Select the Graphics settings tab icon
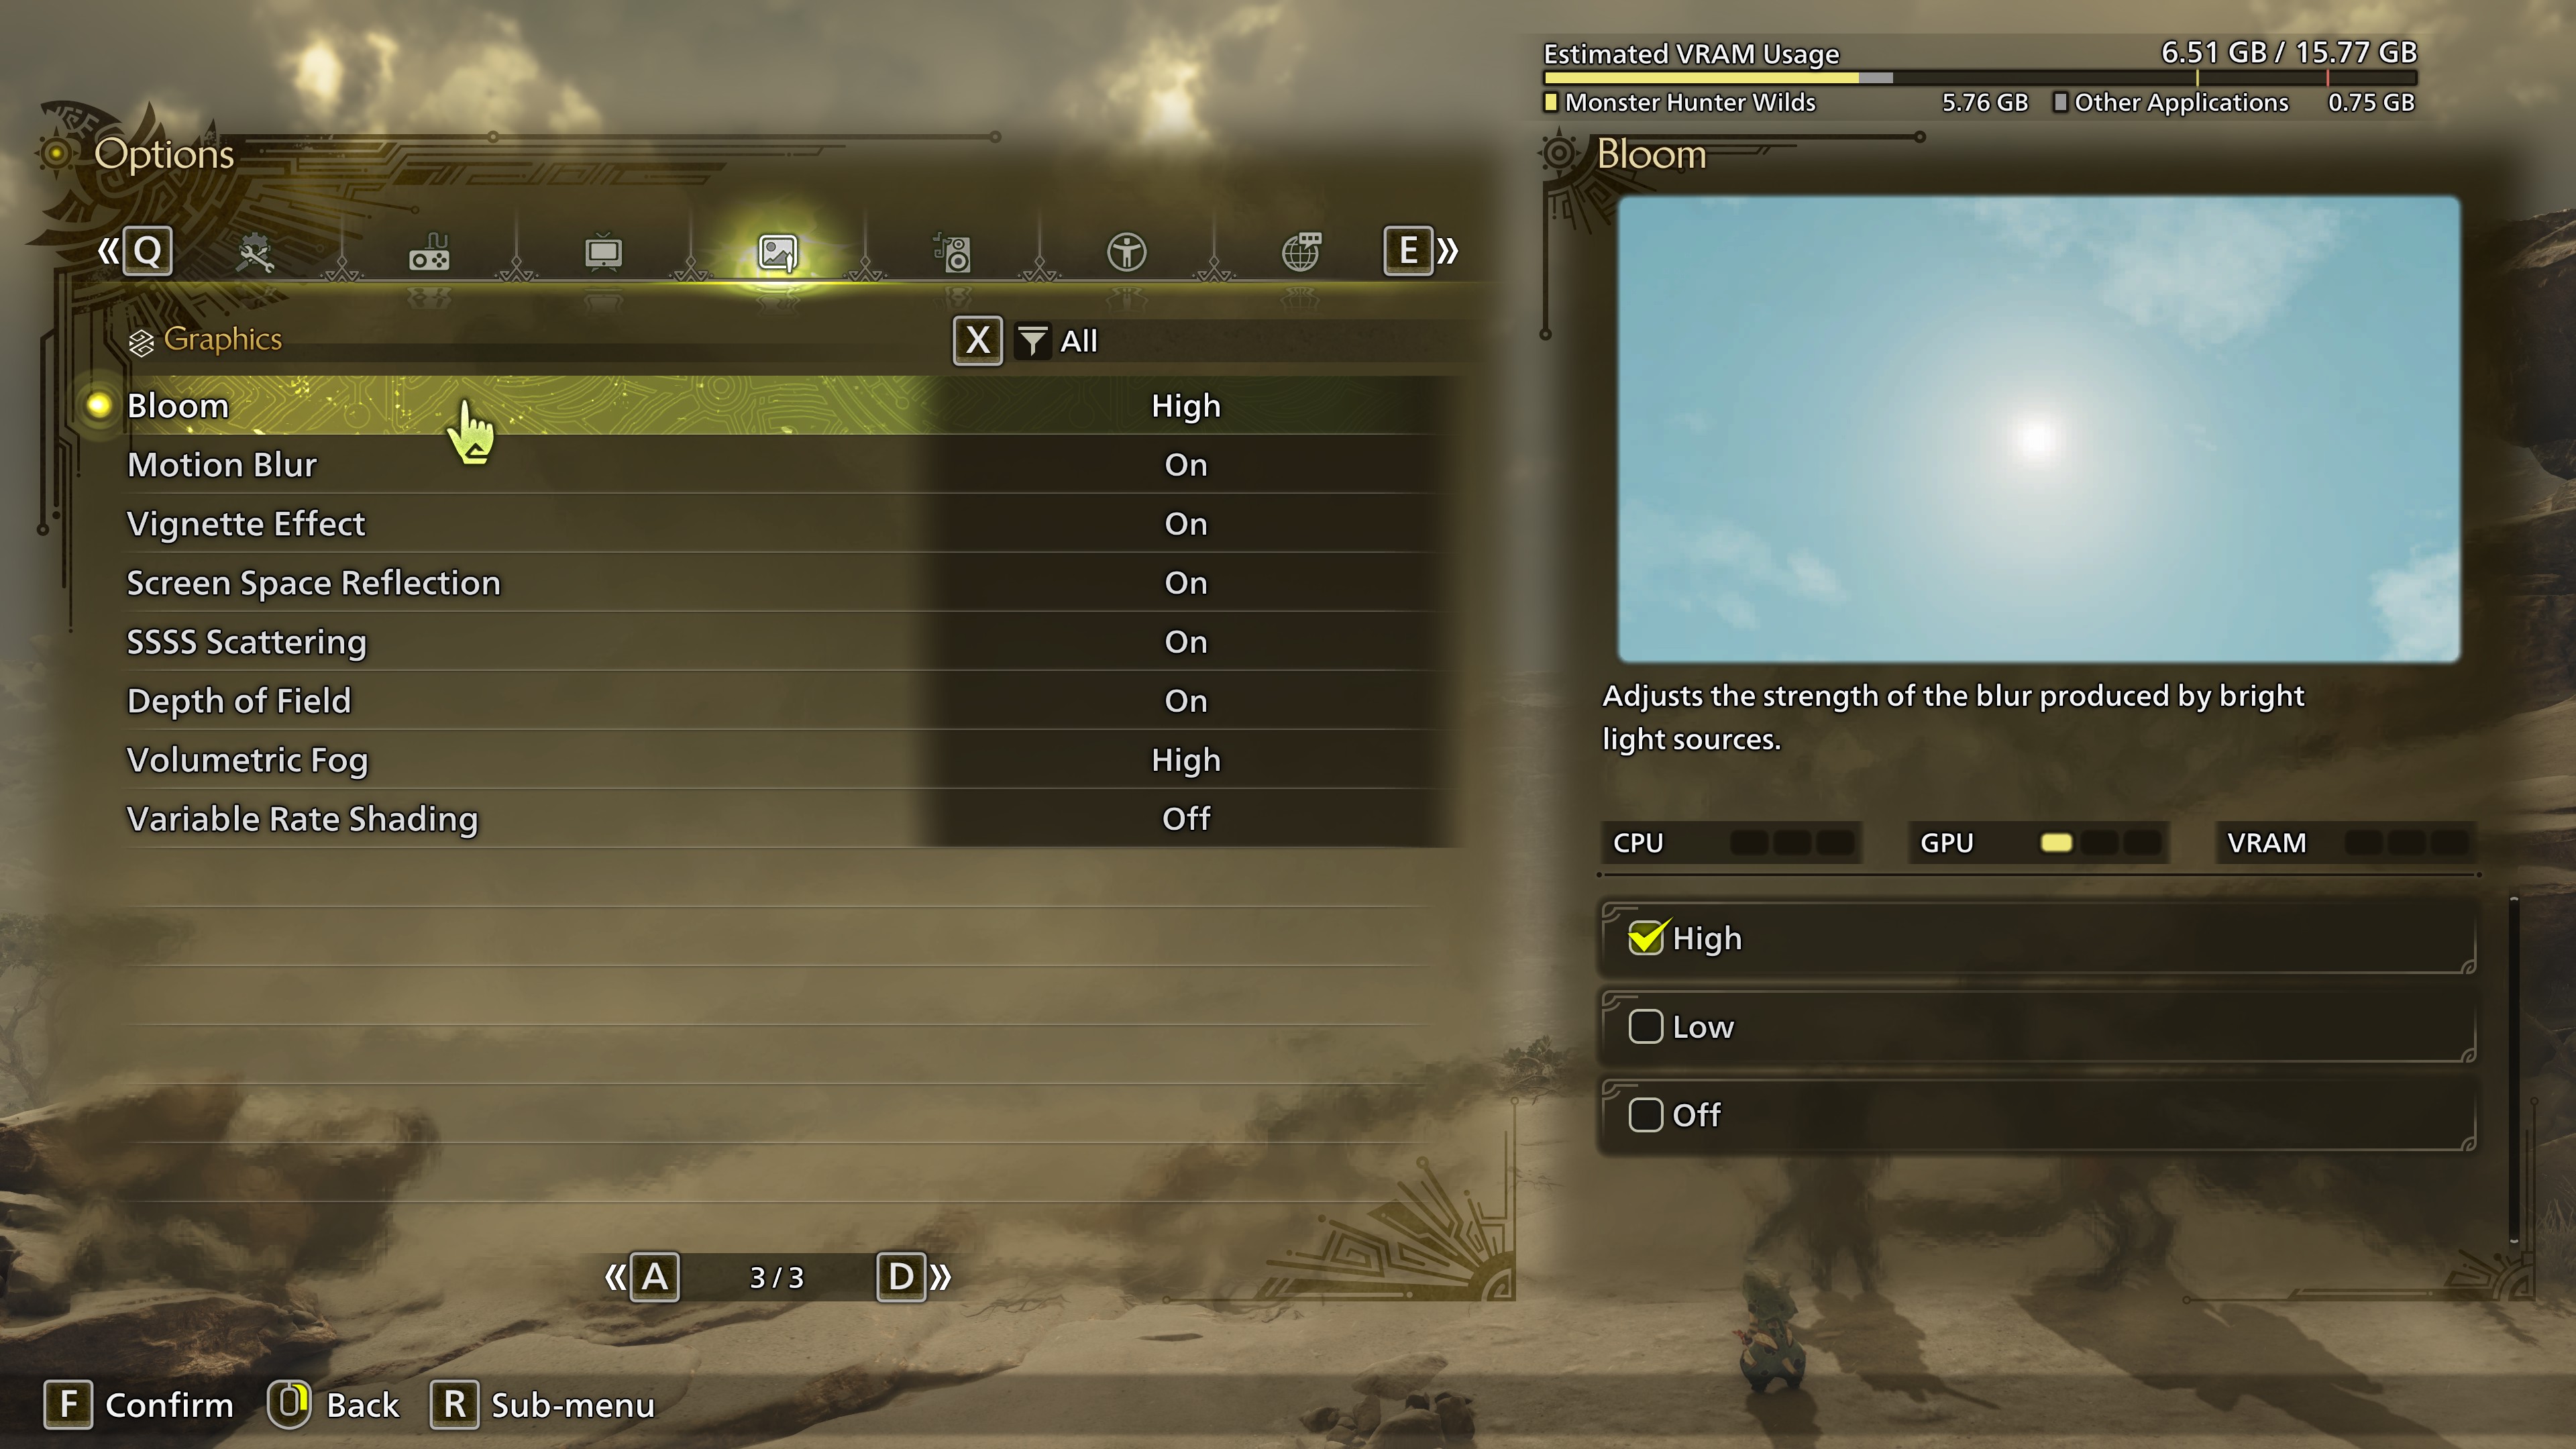This screenshot has height=1449, width=2576. [778, 250]
